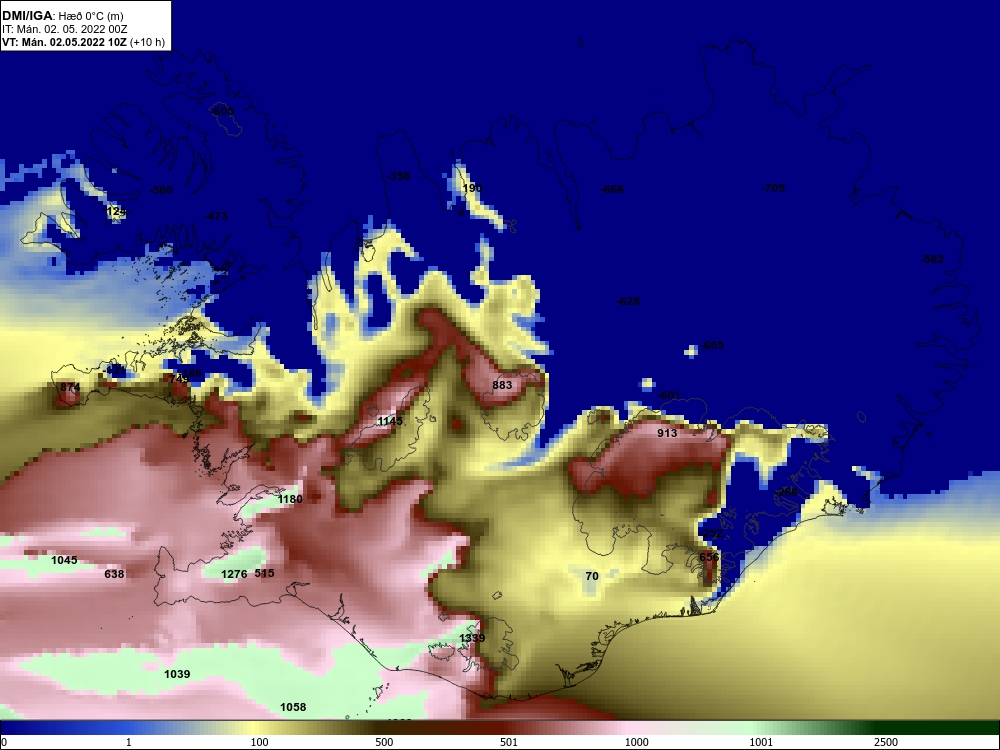Select the map value 749
The image size is (1000, 750).
179,379
